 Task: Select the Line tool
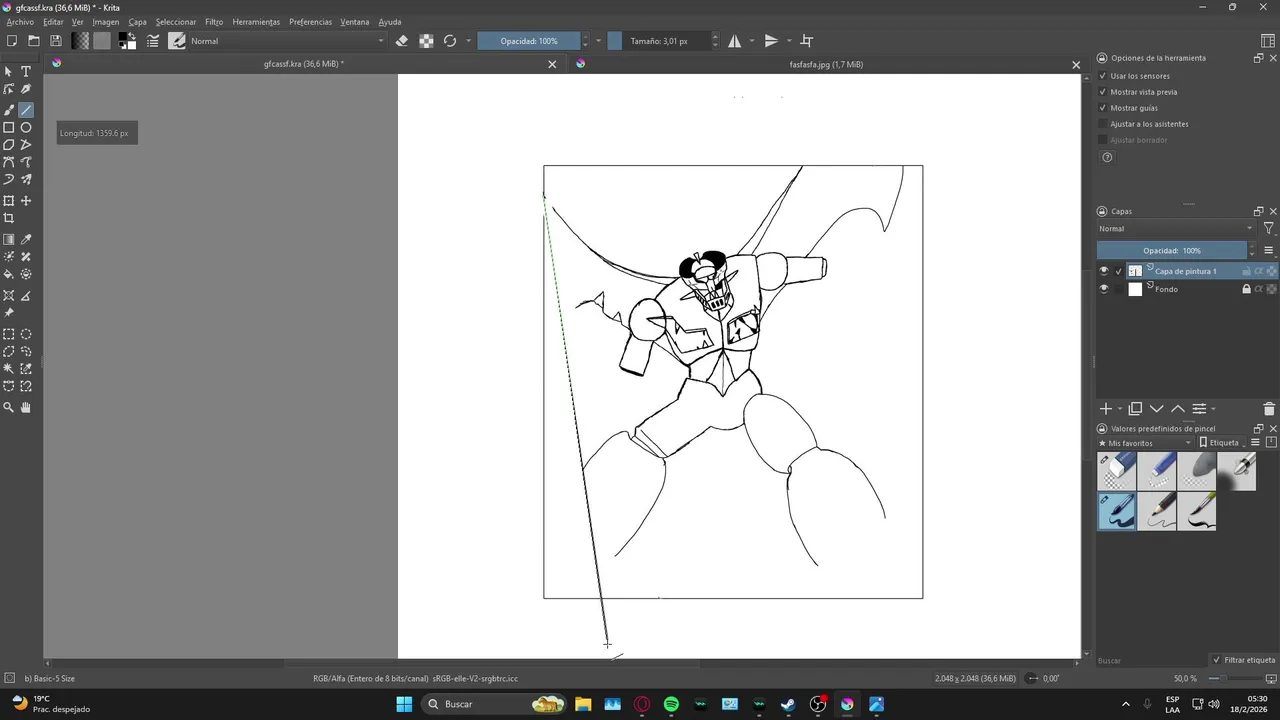(x=26, y=110)
